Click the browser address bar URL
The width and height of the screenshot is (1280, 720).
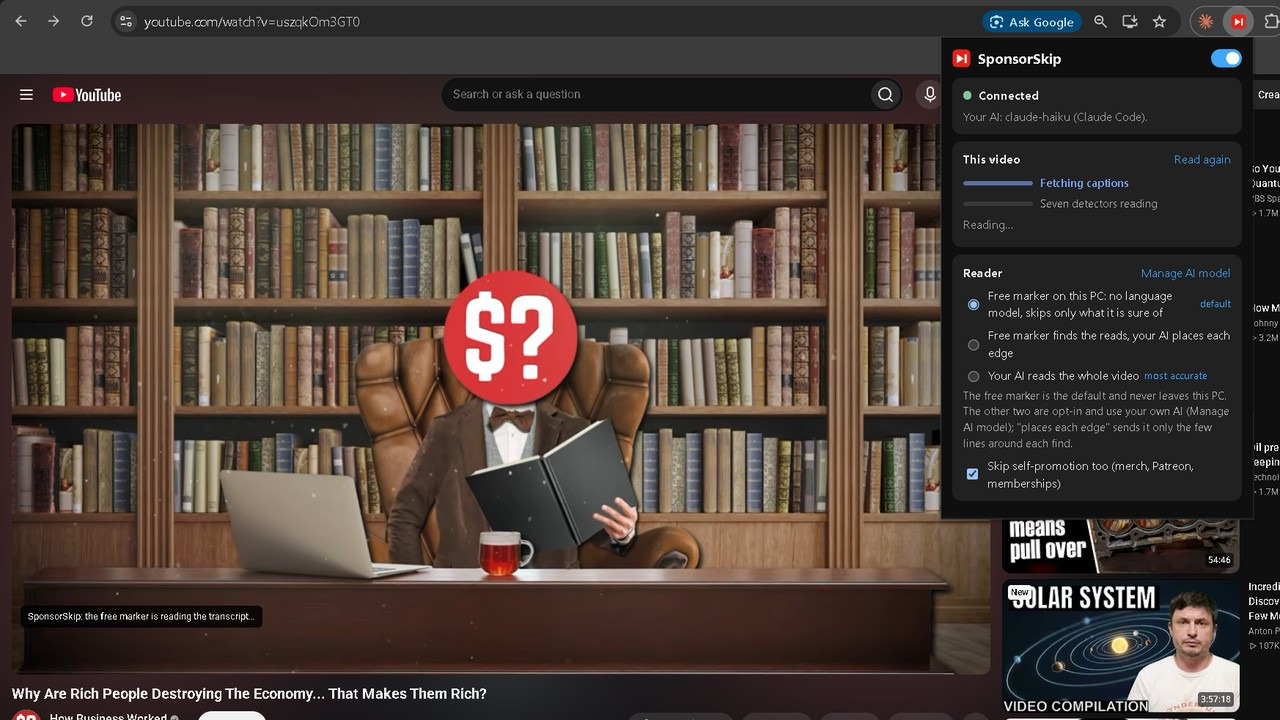point(252,21)
